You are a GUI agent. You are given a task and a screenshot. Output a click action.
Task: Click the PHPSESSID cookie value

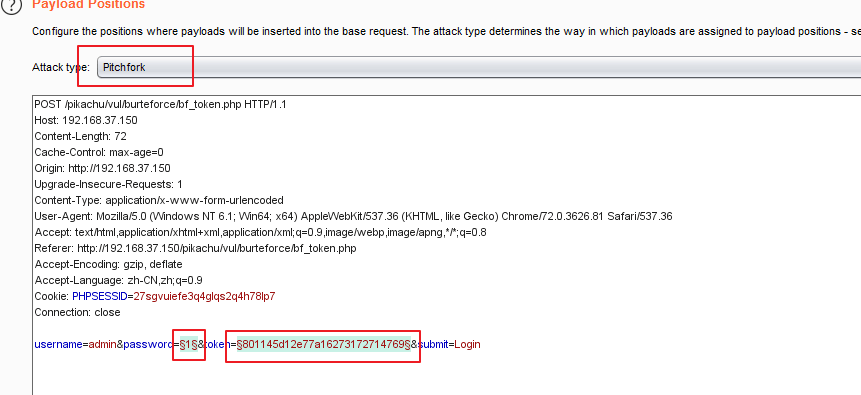pos(204,296)
